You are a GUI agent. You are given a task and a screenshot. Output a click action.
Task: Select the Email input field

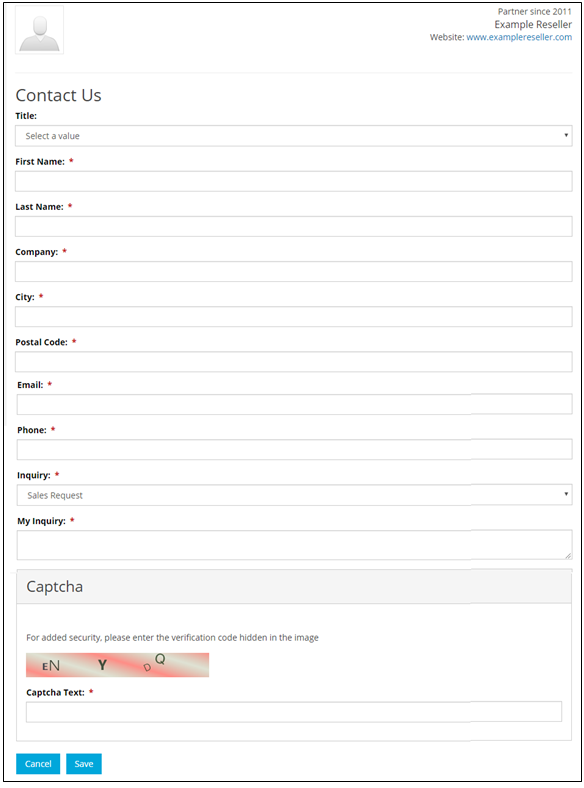[294, 405]
